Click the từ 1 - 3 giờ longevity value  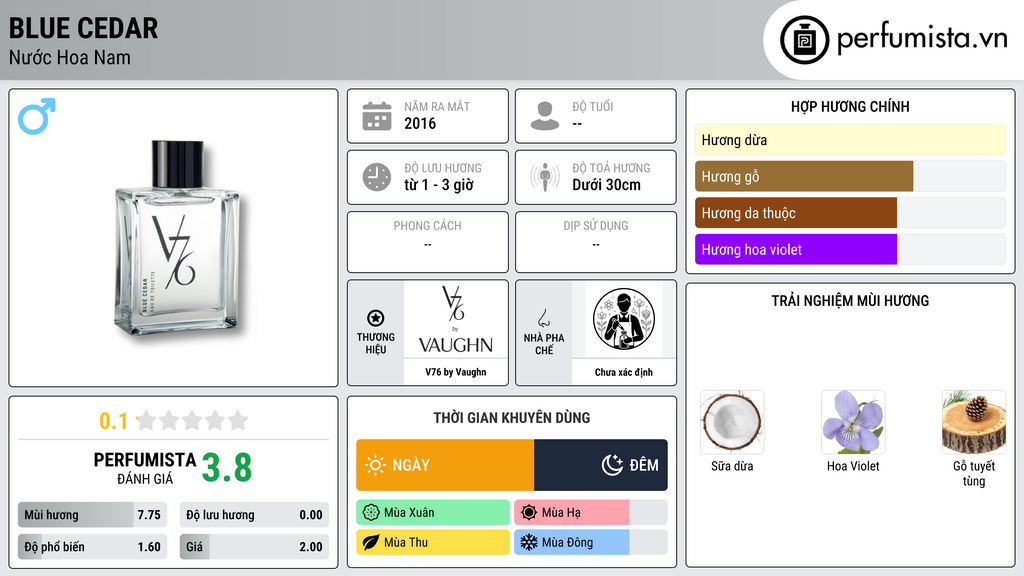(439, 185)
